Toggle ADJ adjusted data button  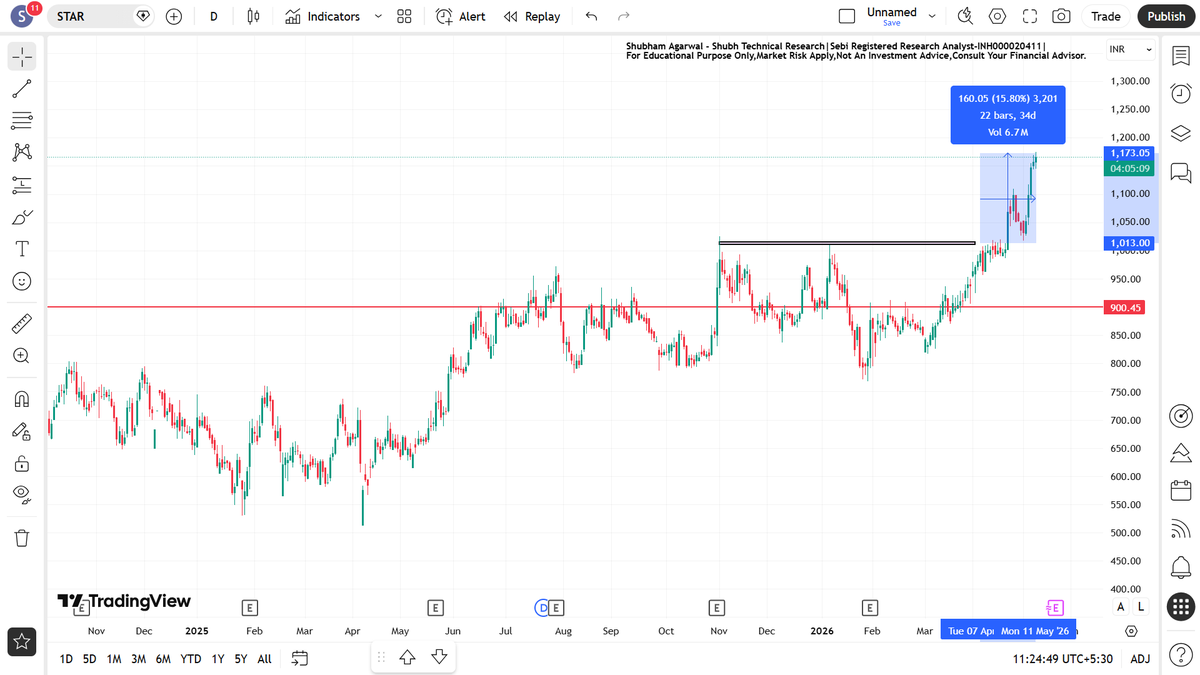click(x=1139, y=659)
